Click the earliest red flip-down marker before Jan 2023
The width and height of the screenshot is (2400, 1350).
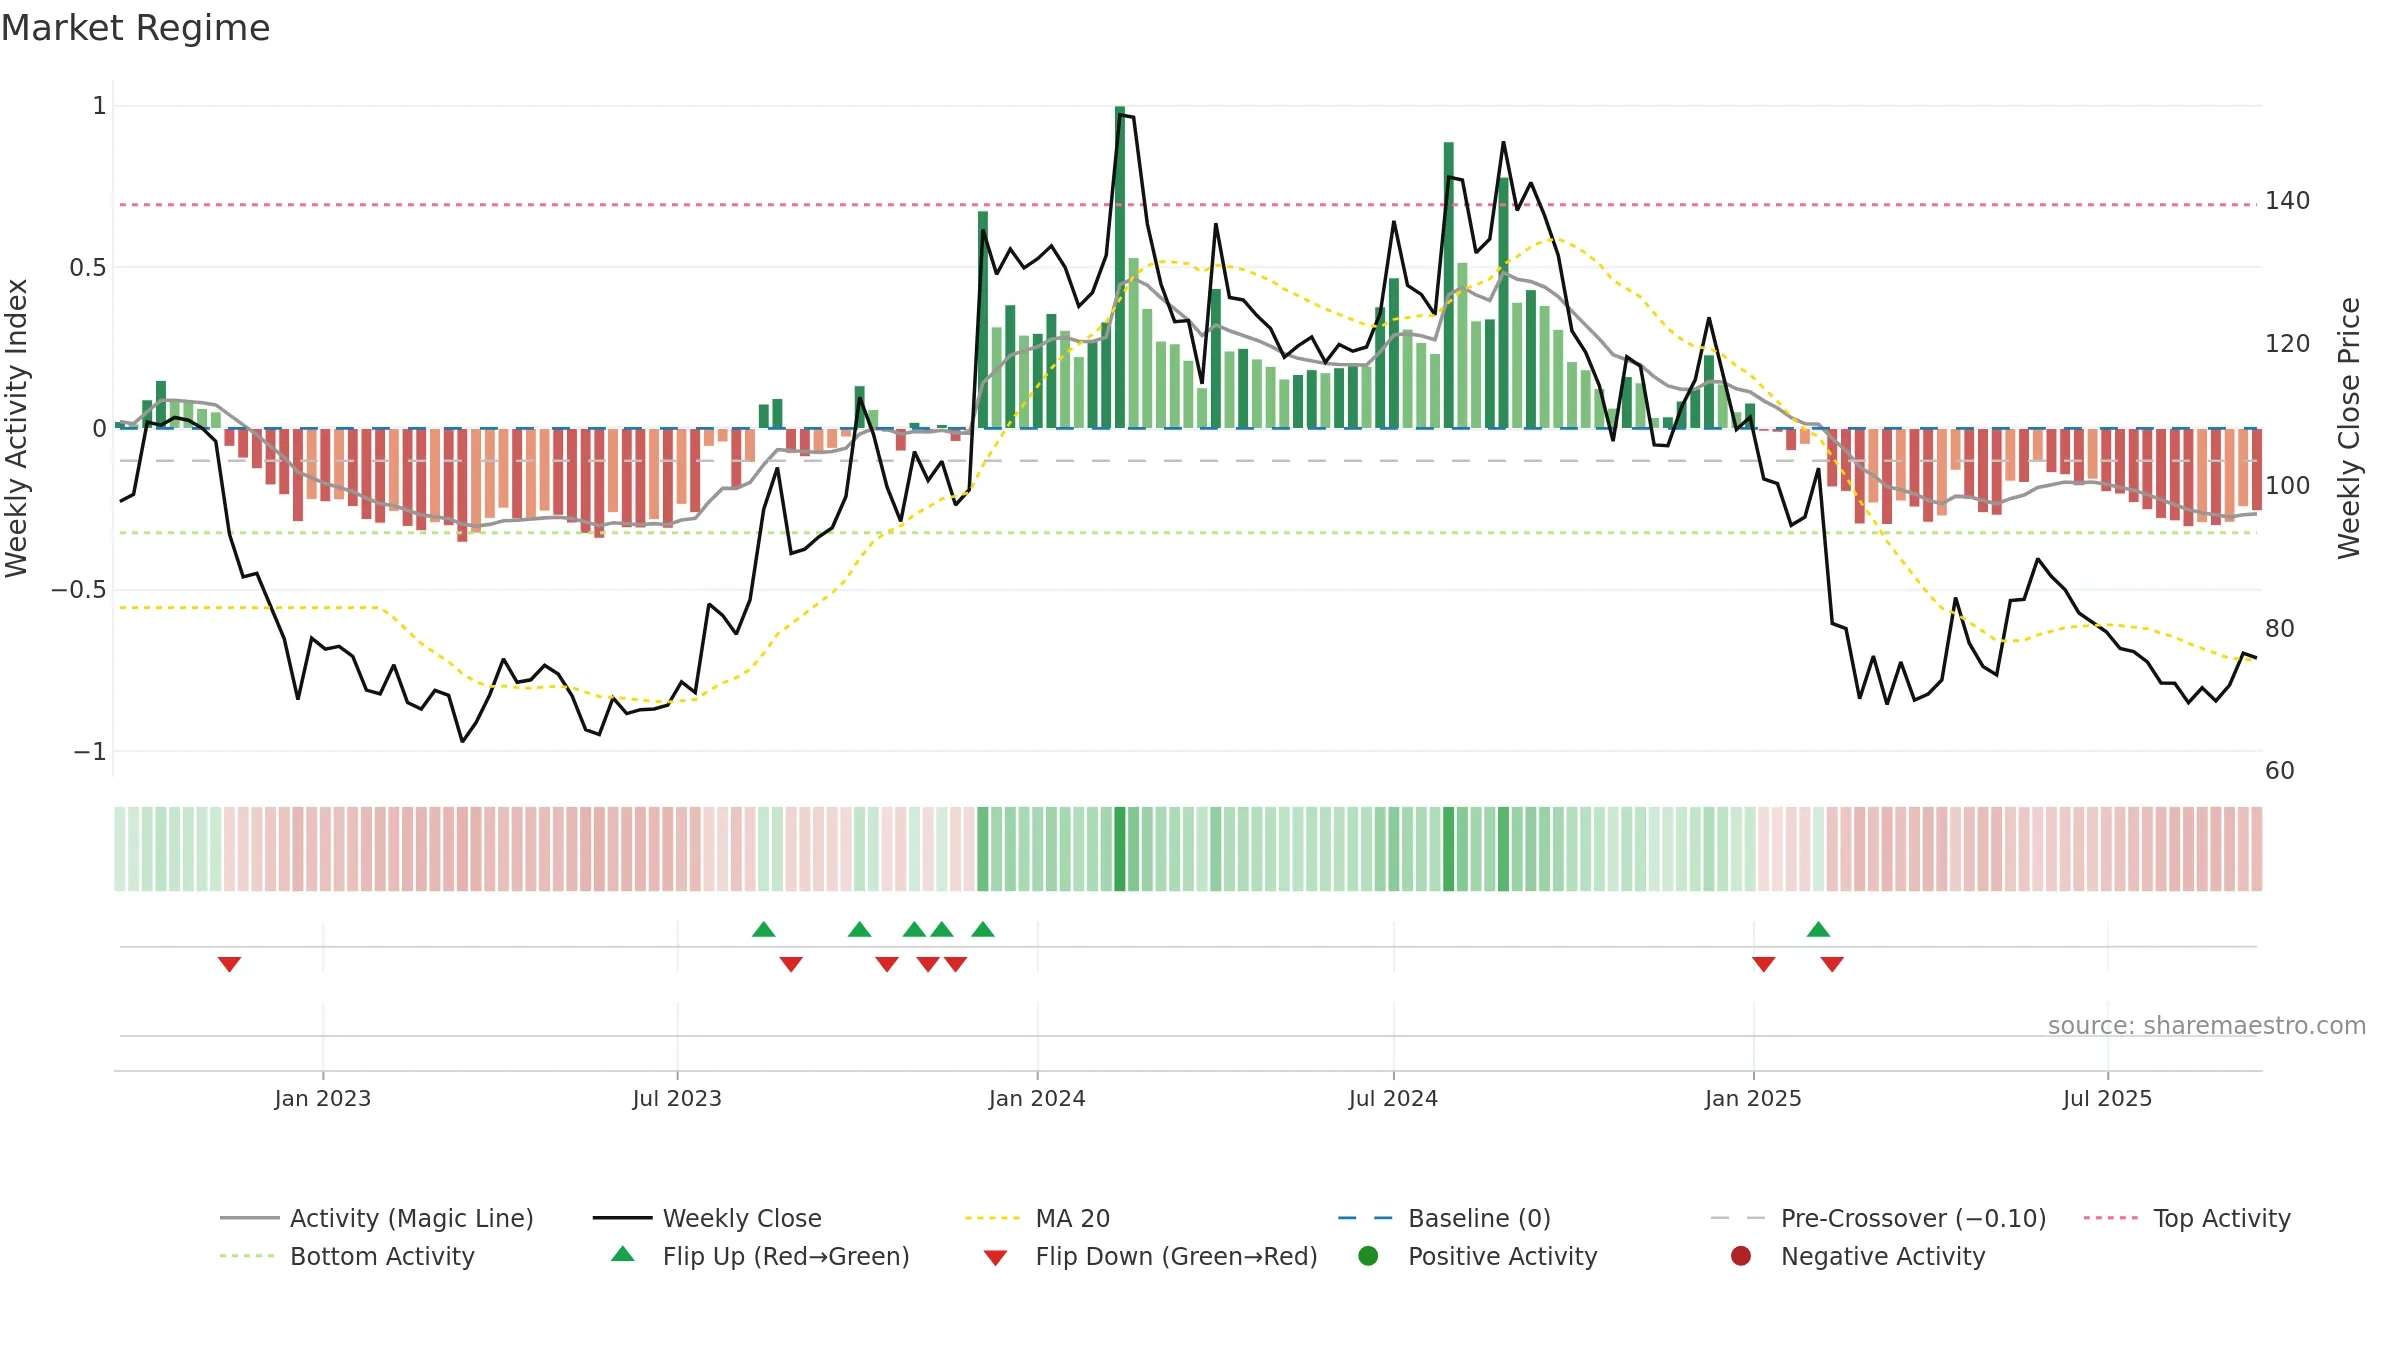coord(229,964)
